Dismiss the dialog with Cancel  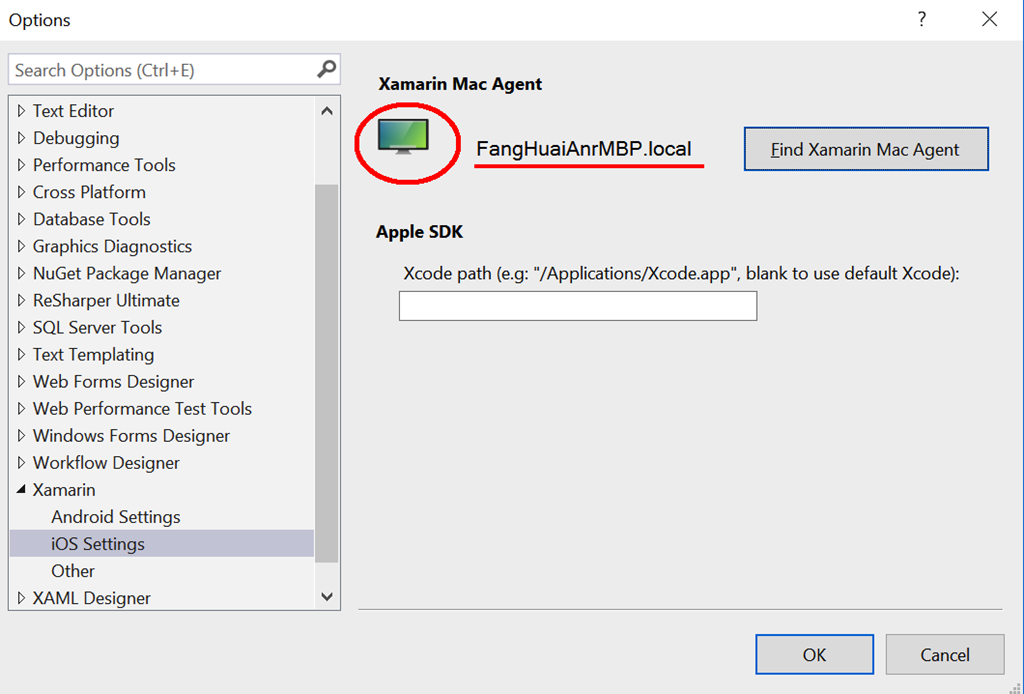(x=944, y=654)
